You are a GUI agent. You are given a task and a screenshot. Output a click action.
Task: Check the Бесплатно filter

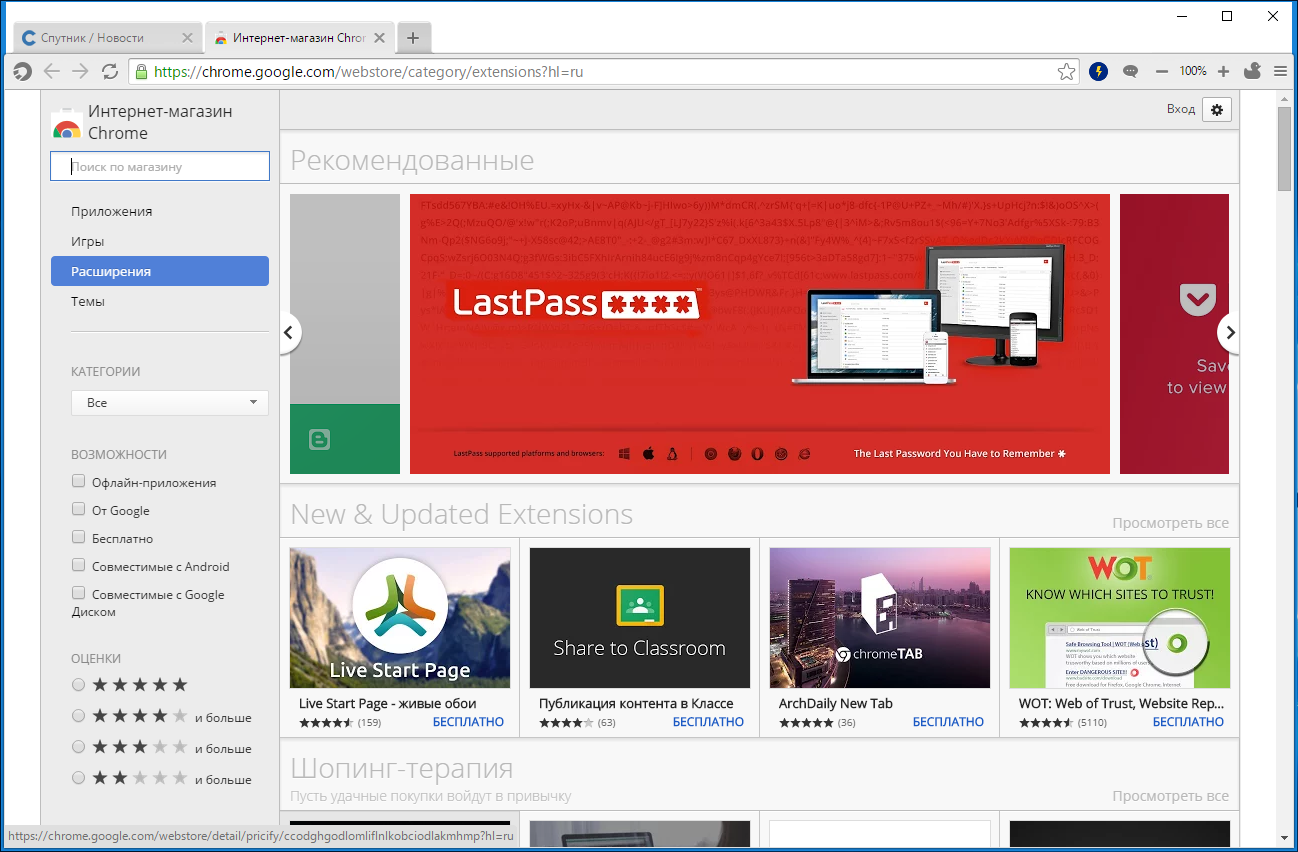(79, 537)
